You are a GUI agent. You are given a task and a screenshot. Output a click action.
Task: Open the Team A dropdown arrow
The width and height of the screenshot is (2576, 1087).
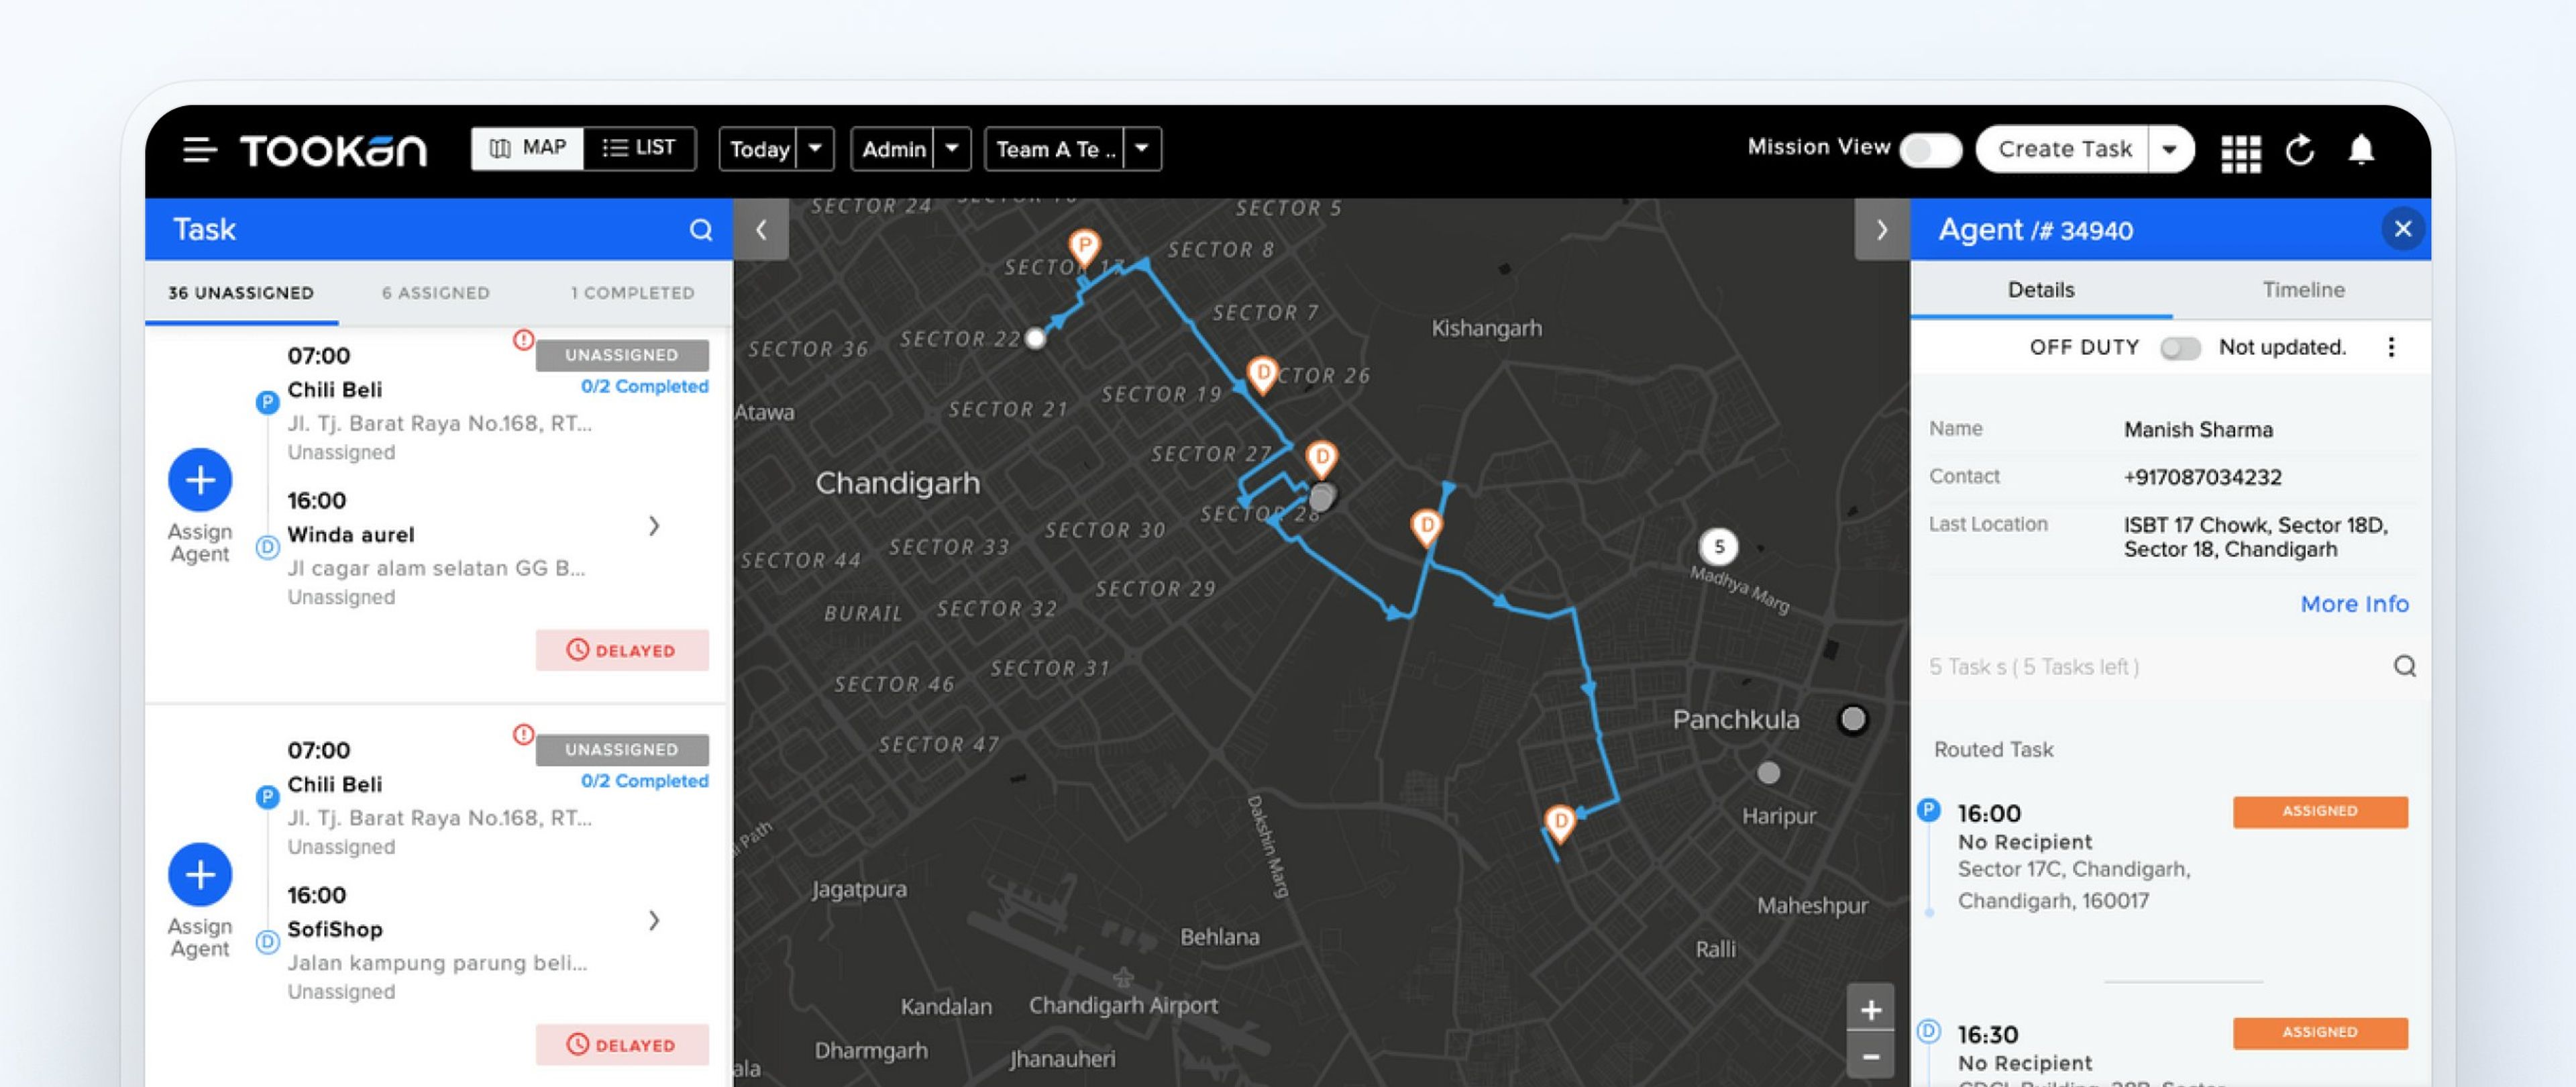tap(1142, 149)
